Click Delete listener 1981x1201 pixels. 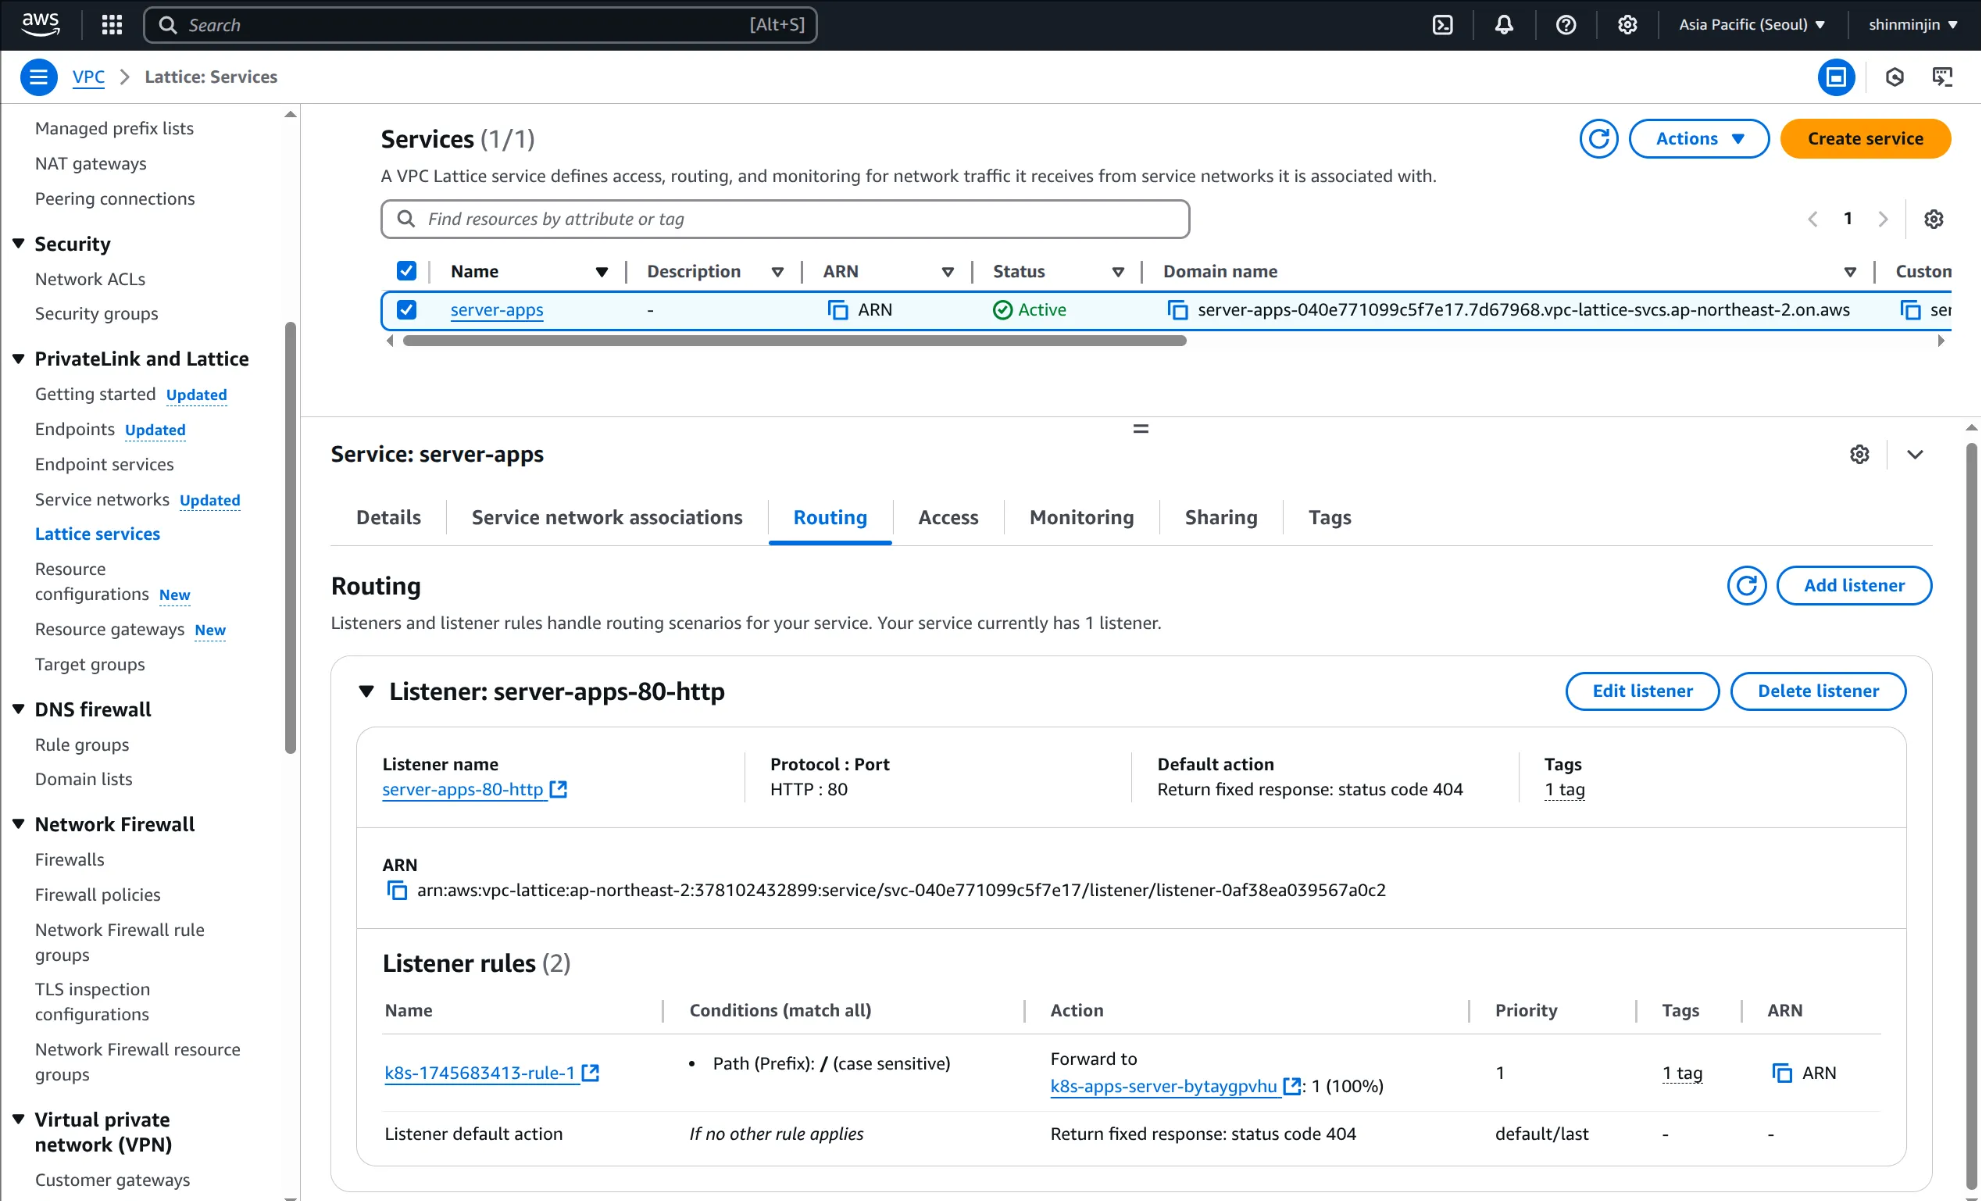tap(1818, 691)
